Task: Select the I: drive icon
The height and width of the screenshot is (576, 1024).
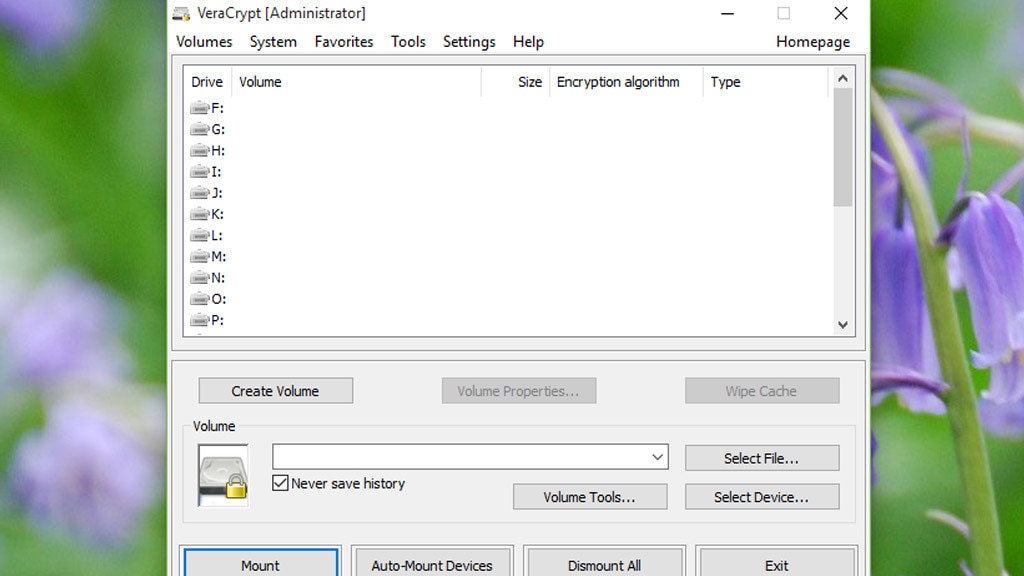Action: [199, 172]
